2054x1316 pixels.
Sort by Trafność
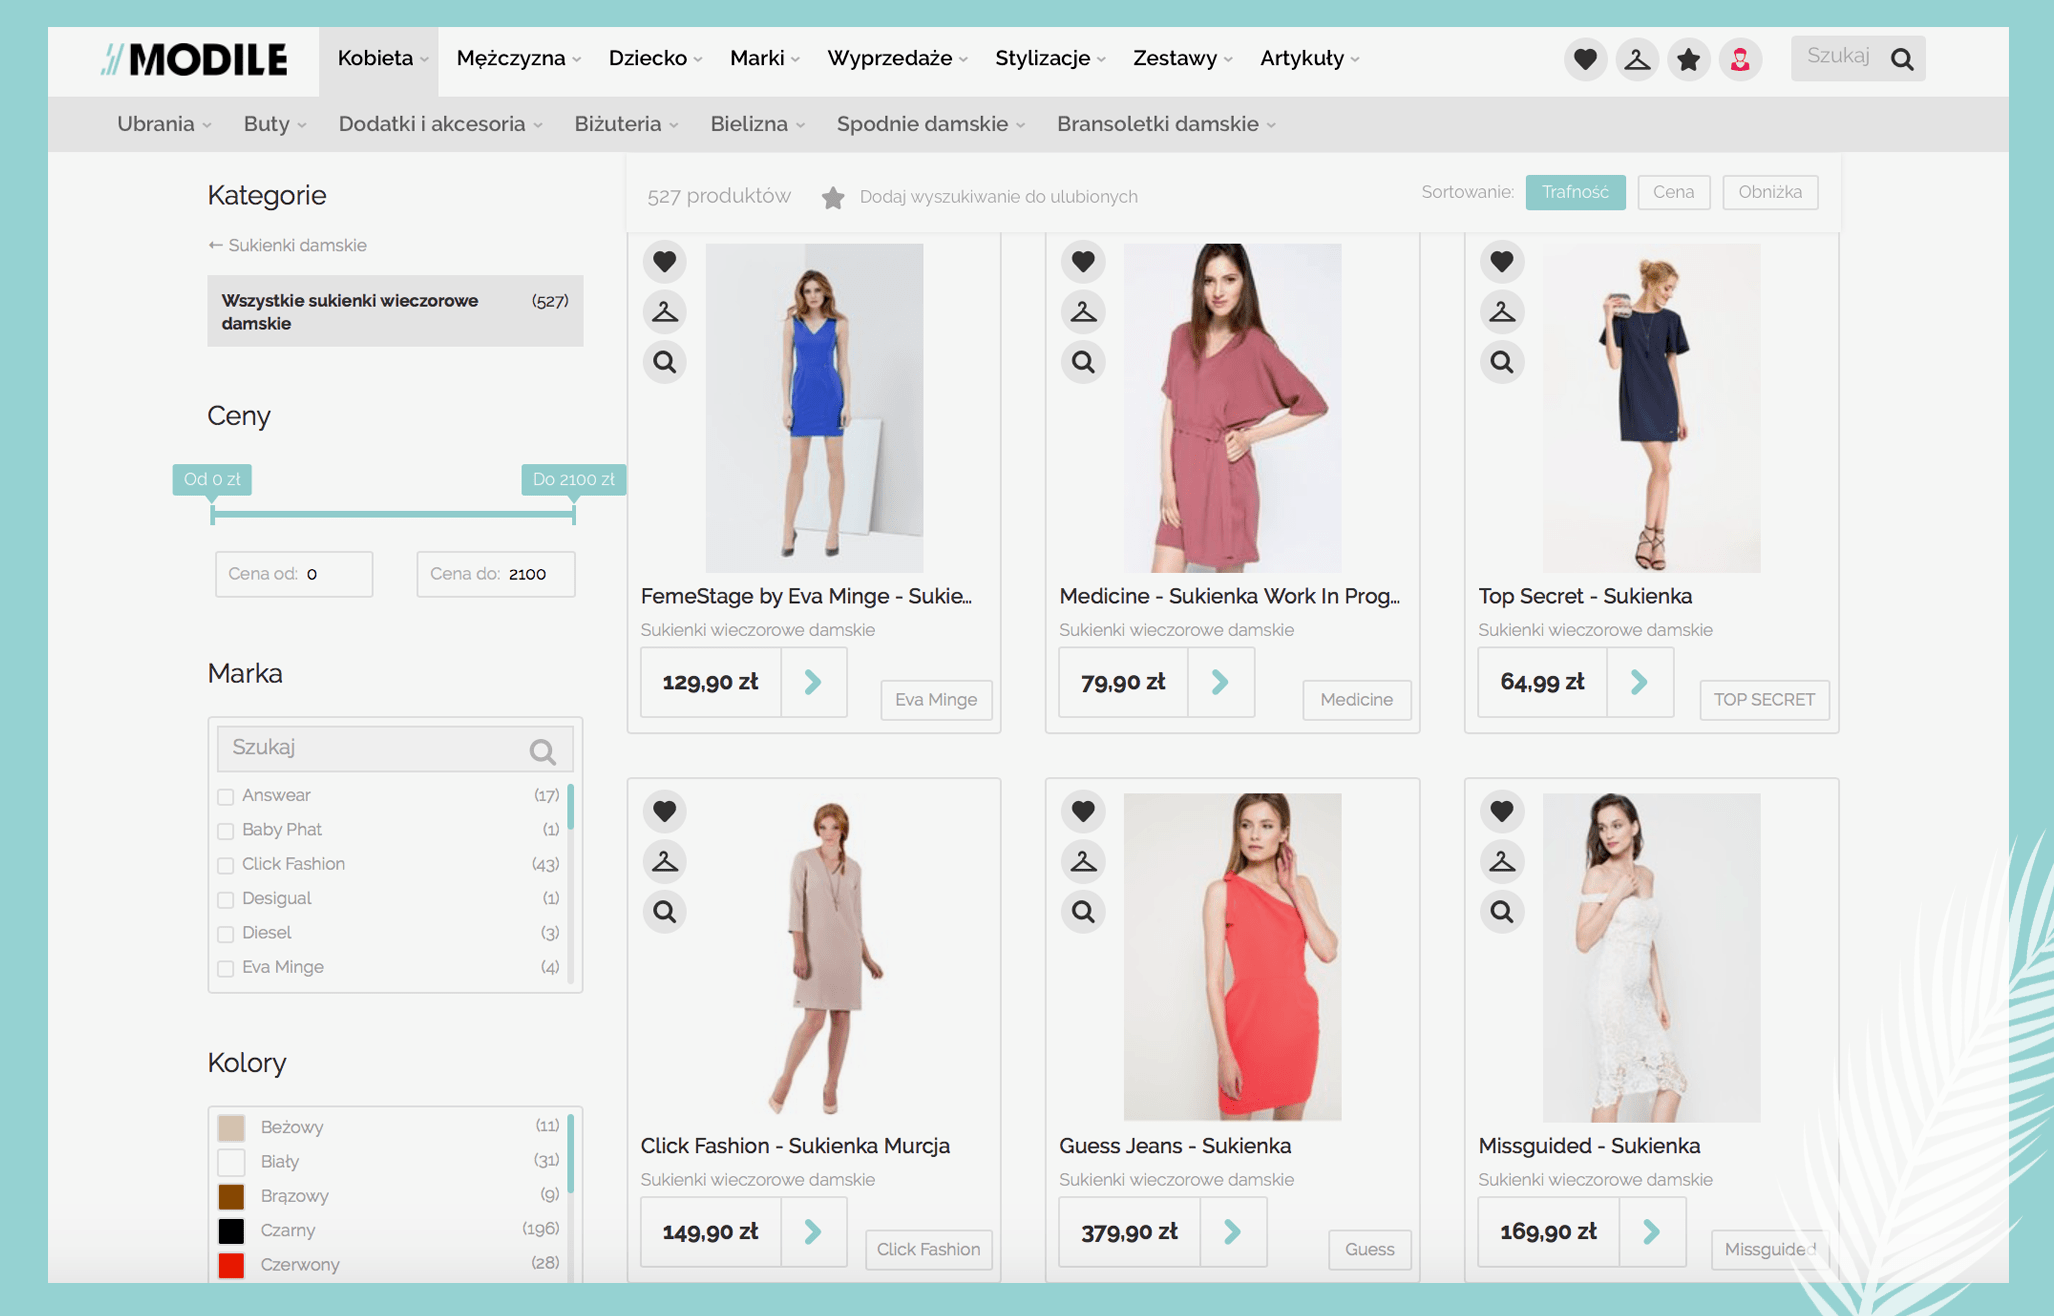pos(1575,192)
